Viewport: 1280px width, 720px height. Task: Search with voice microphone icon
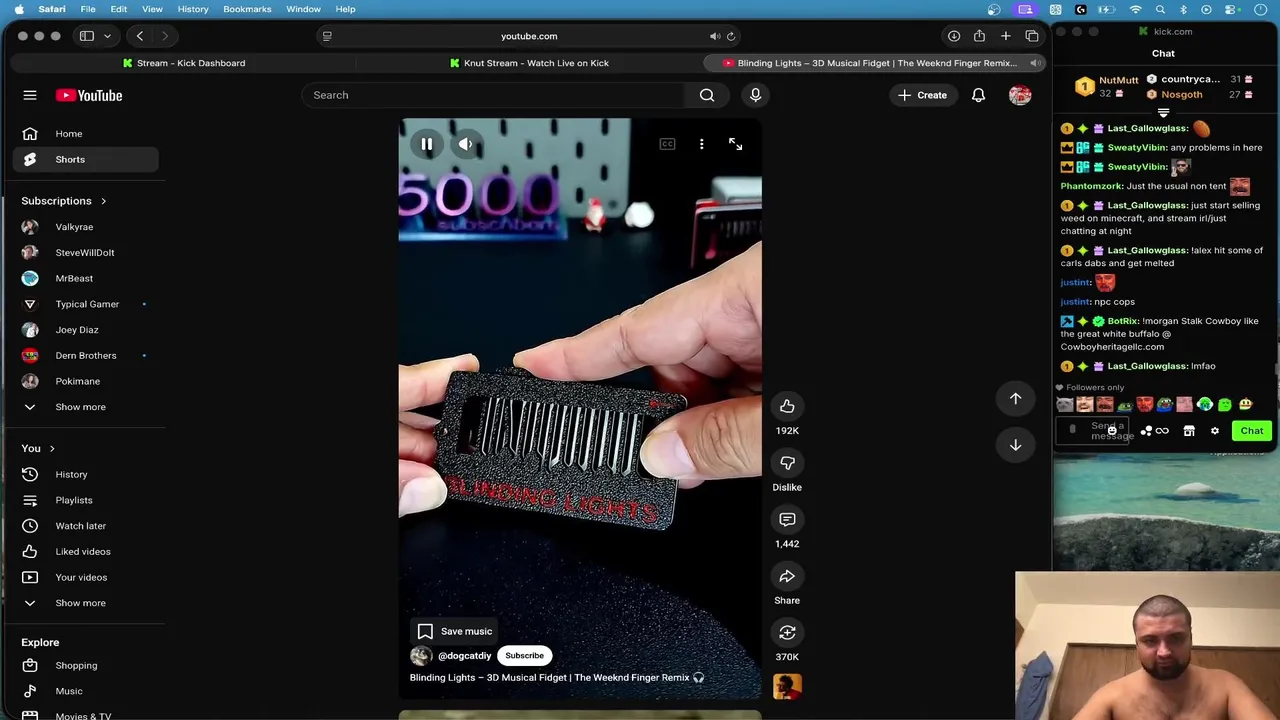[x=755, y=95]
